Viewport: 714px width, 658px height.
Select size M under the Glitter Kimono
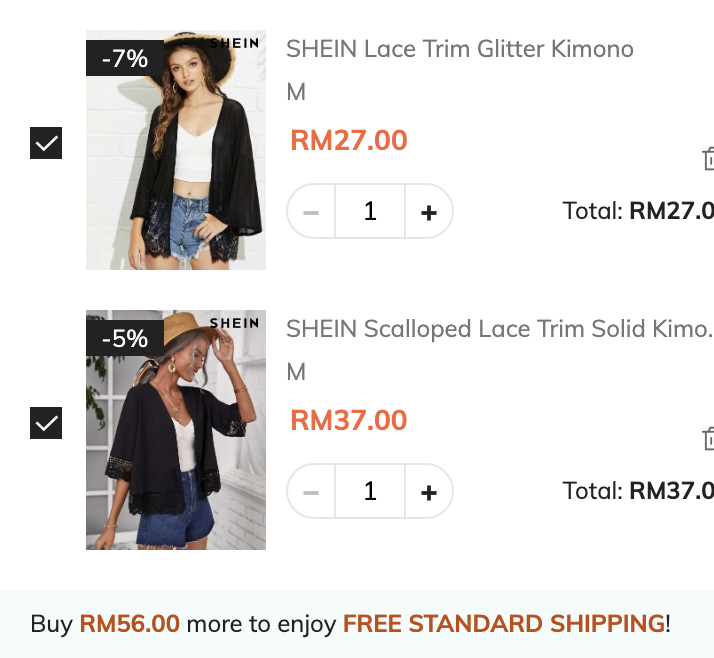click(296, 92)
